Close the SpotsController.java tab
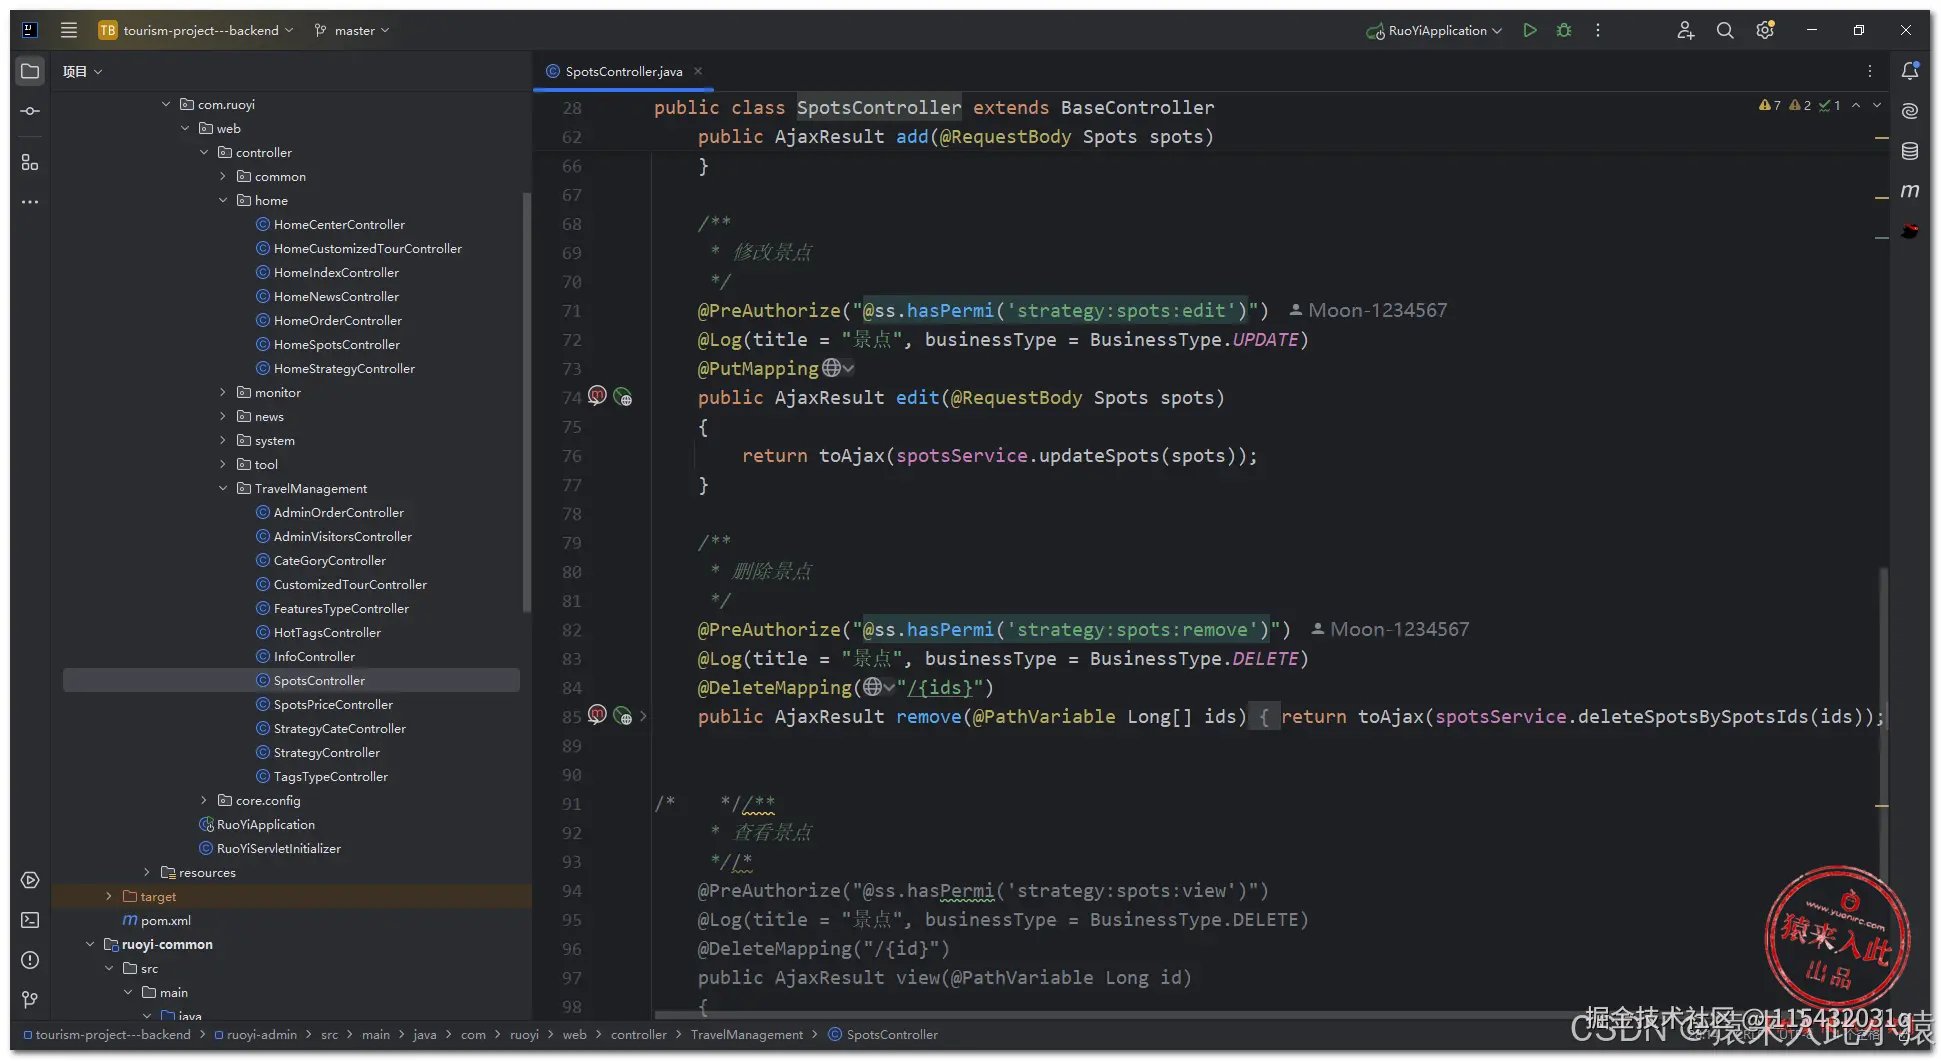The height and width of the screenshot is (1061, 1941). (x=698, y=71)
